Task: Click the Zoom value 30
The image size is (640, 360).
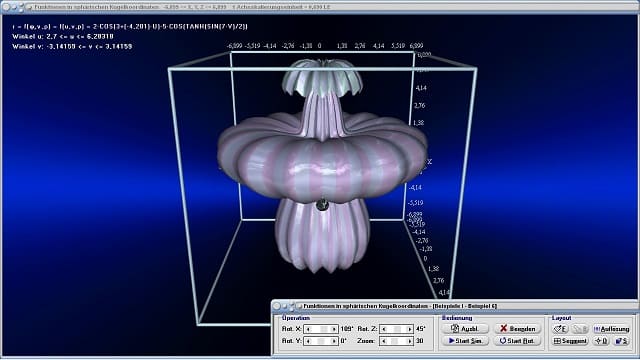Action: [x=420, y=341]
